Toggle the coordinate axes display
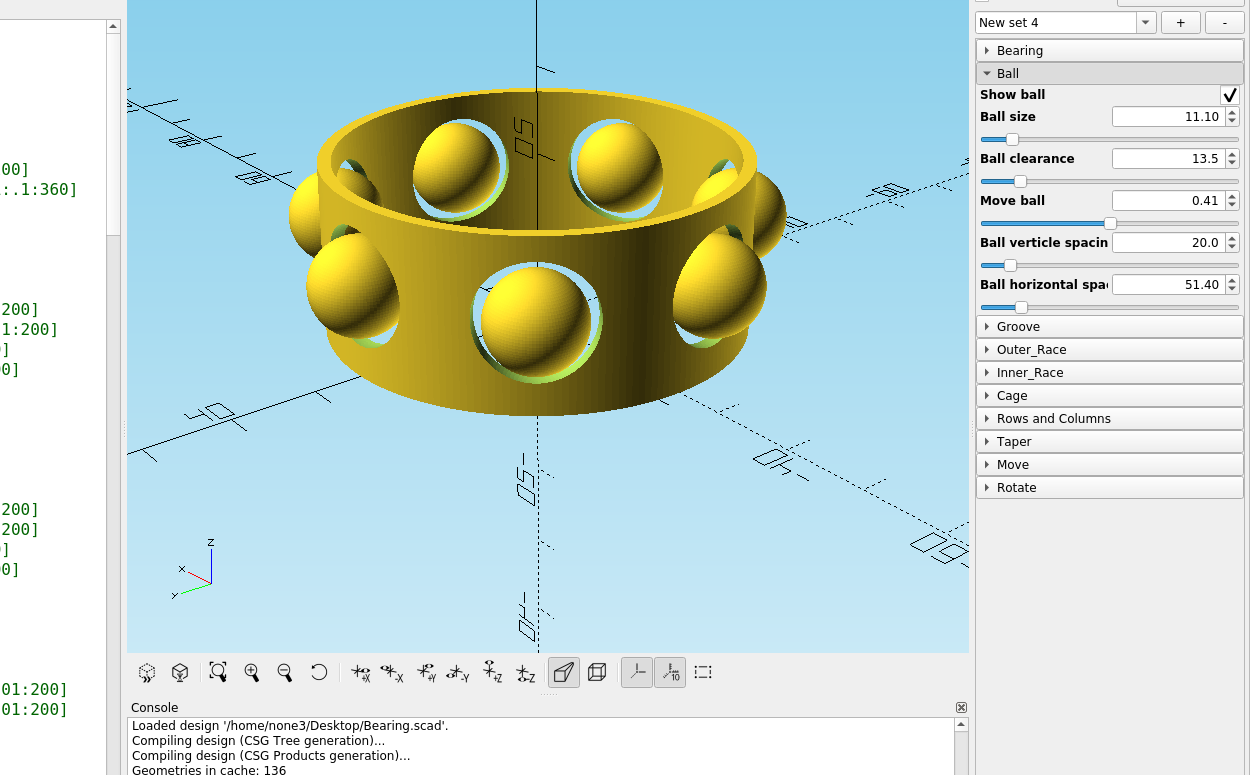Image resolution: width=1250 pixels, height=775 pixels. coord(636,672)
